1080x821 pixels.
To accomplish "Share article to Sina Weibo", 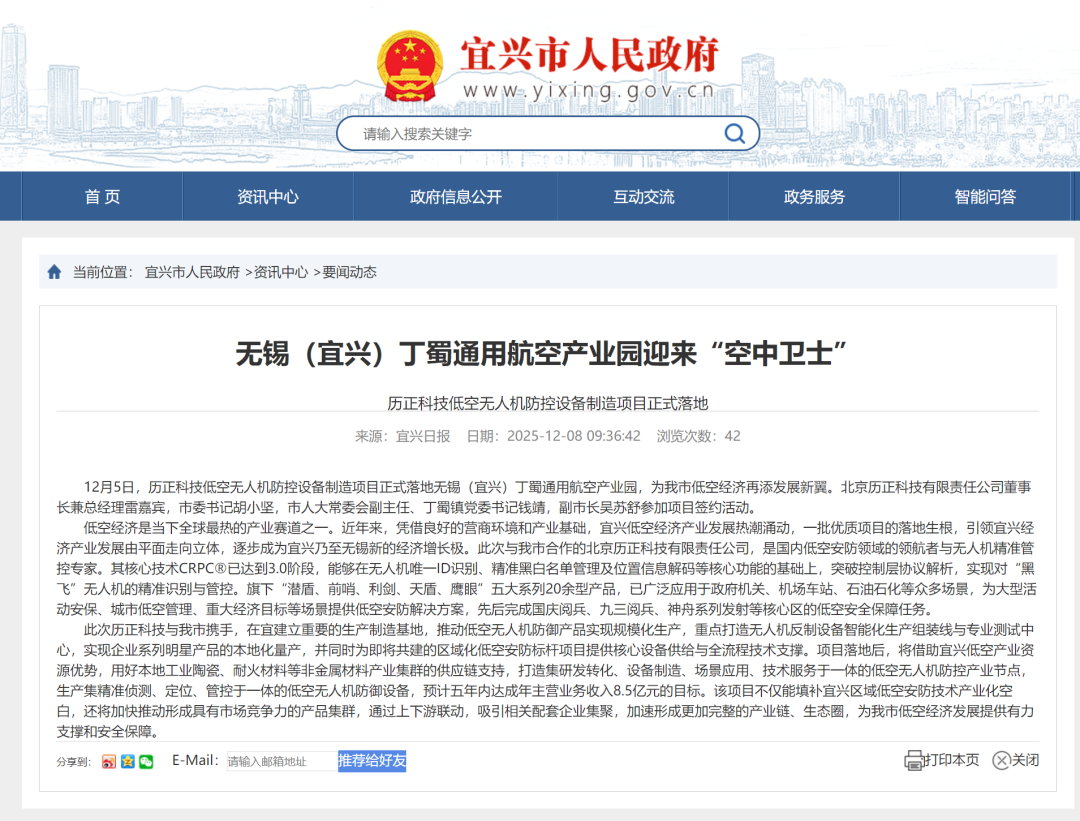I will [x=109, y=762].
